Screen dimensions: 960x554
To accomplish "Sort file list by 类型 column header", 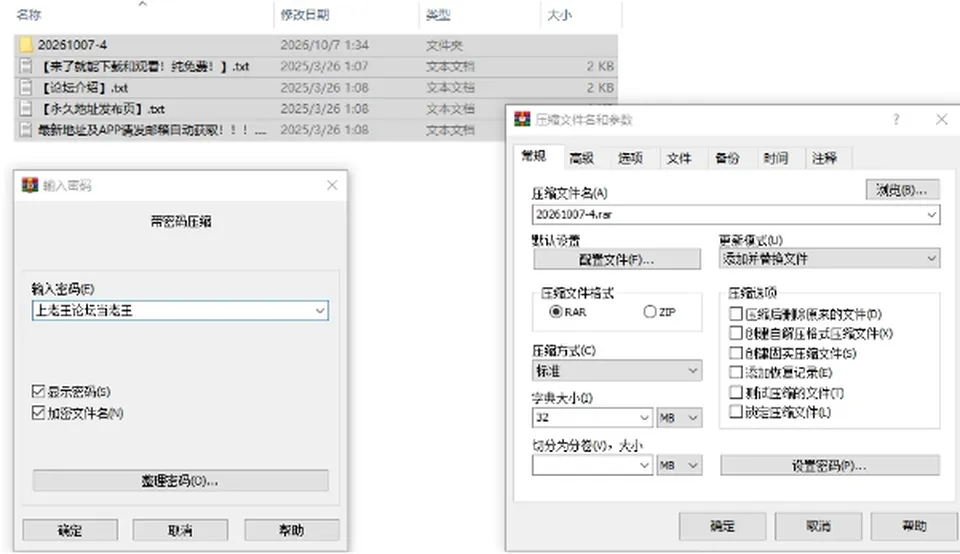I will [438, 15].
